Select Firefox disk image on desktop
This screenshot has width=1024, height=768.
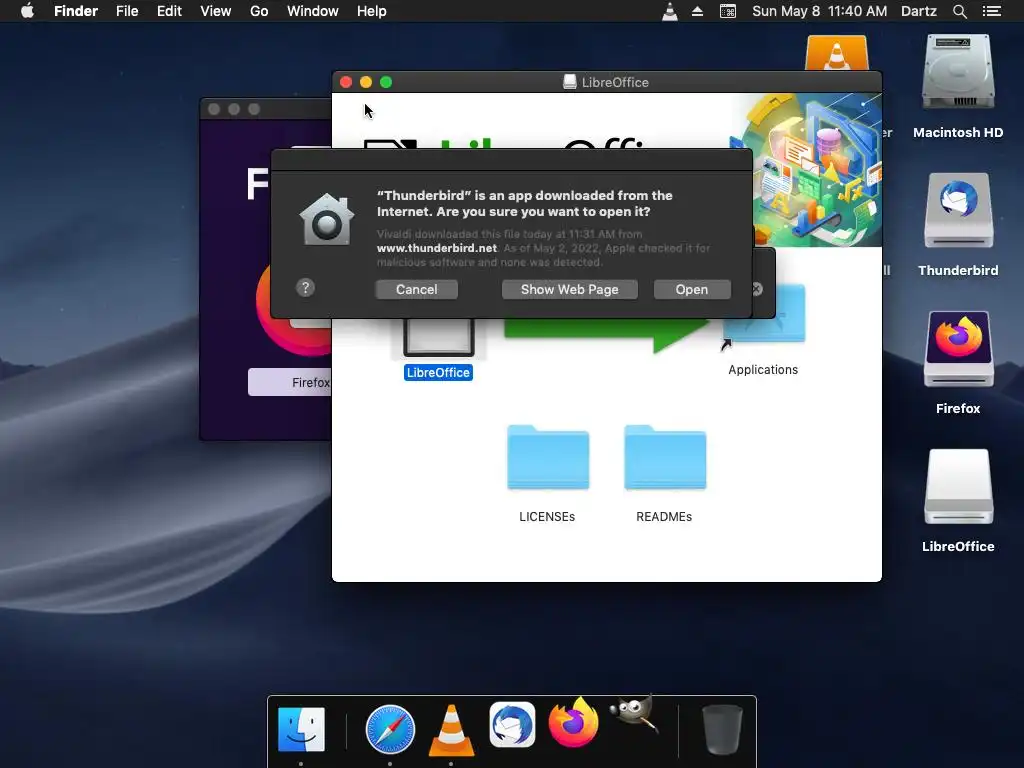tap(958, 349)
